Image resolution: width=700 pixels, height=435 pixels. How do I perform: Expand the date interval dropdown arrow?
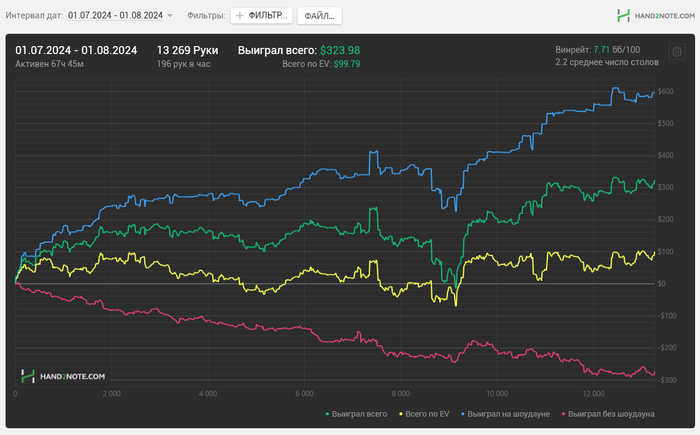point(170,16)
